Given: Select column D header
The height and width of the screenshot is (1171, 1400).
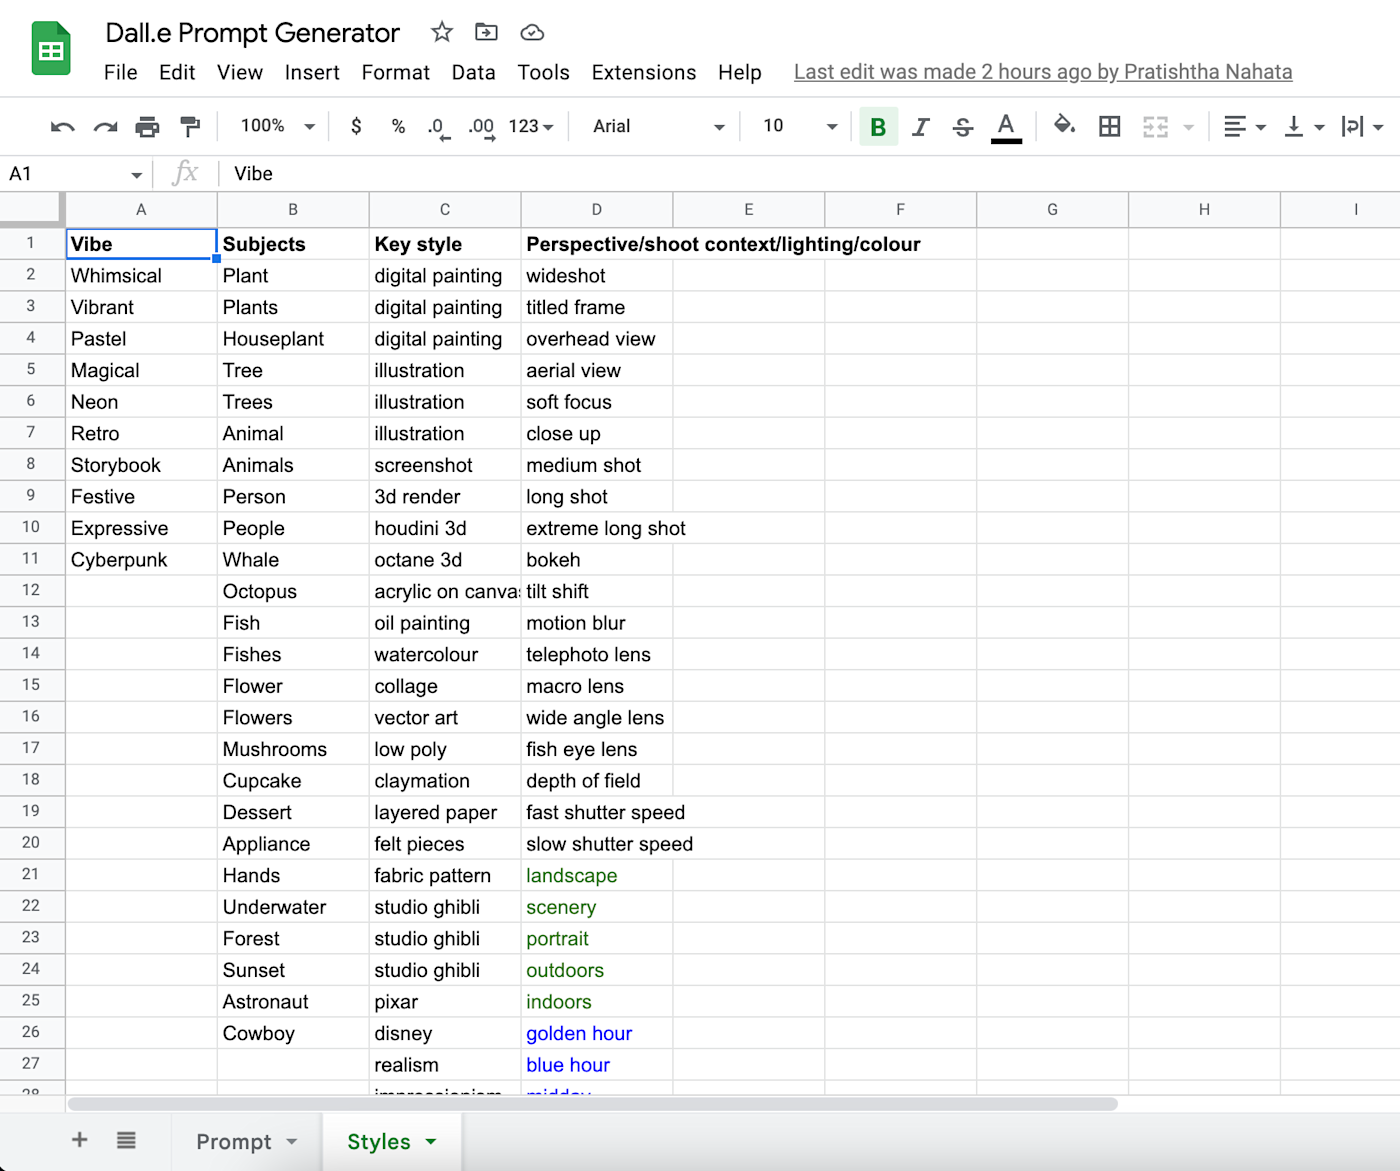Looking at the screenshot, I should click(x=597, y=209).
